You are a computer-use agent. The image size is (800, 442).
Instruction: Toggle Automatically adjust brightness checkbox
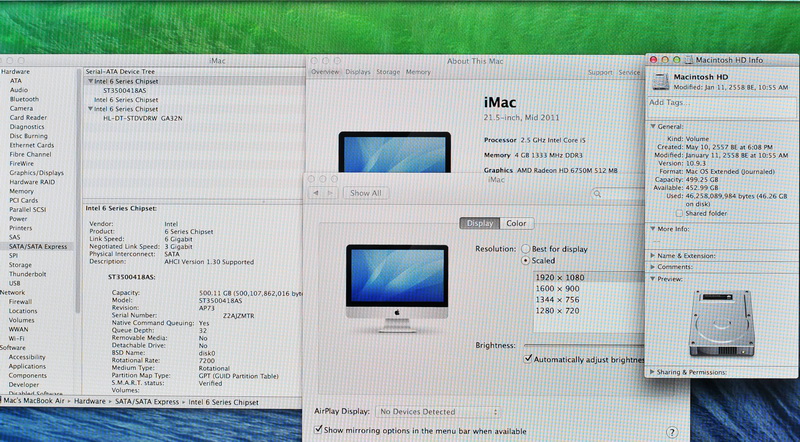(528, 359)
